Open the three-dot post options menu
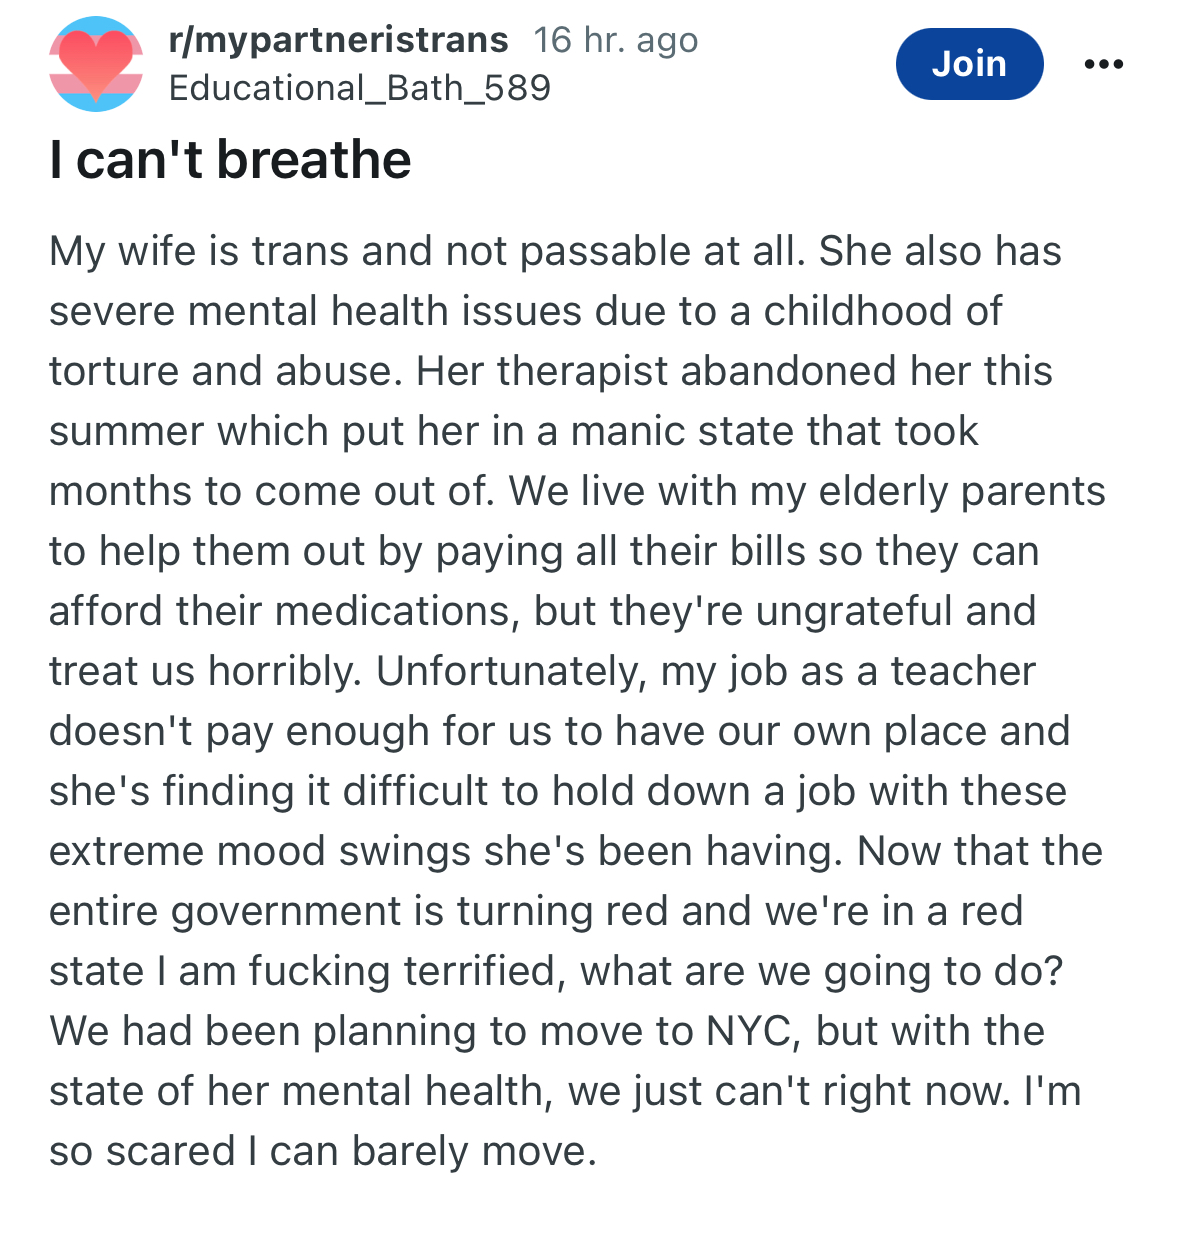Screen dimensions: 1179x1242 tap(1103, 64)
